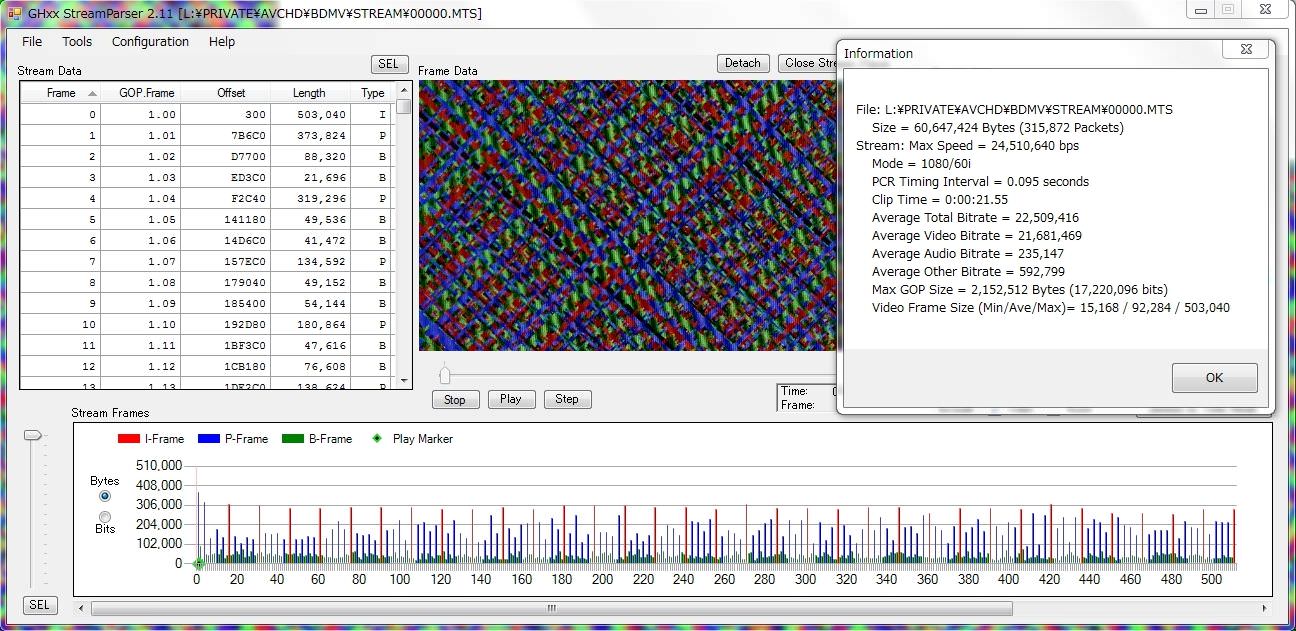Click the frame position slider thumb
1296x631 pixels.
pos(445,375)
